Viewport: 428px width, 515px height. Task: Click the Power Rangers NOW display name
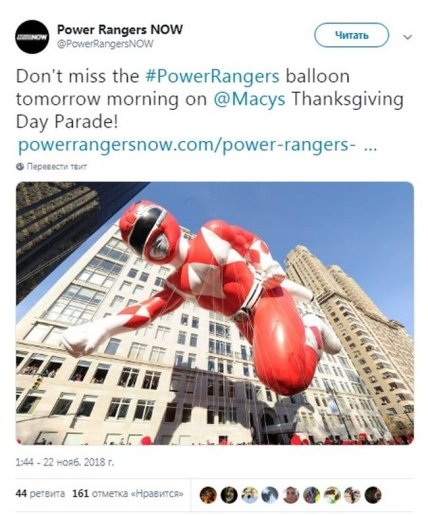(120, 30)
